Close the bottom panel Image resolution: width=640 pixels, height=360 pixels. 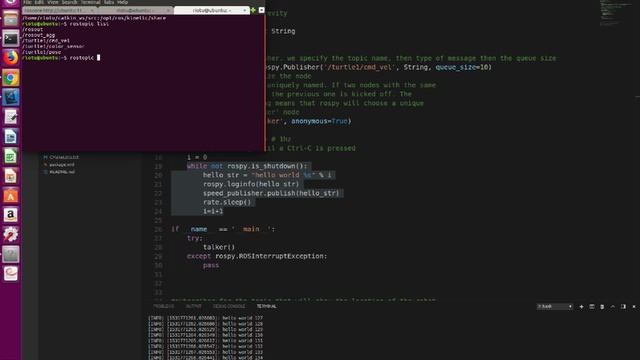[634, 307]
